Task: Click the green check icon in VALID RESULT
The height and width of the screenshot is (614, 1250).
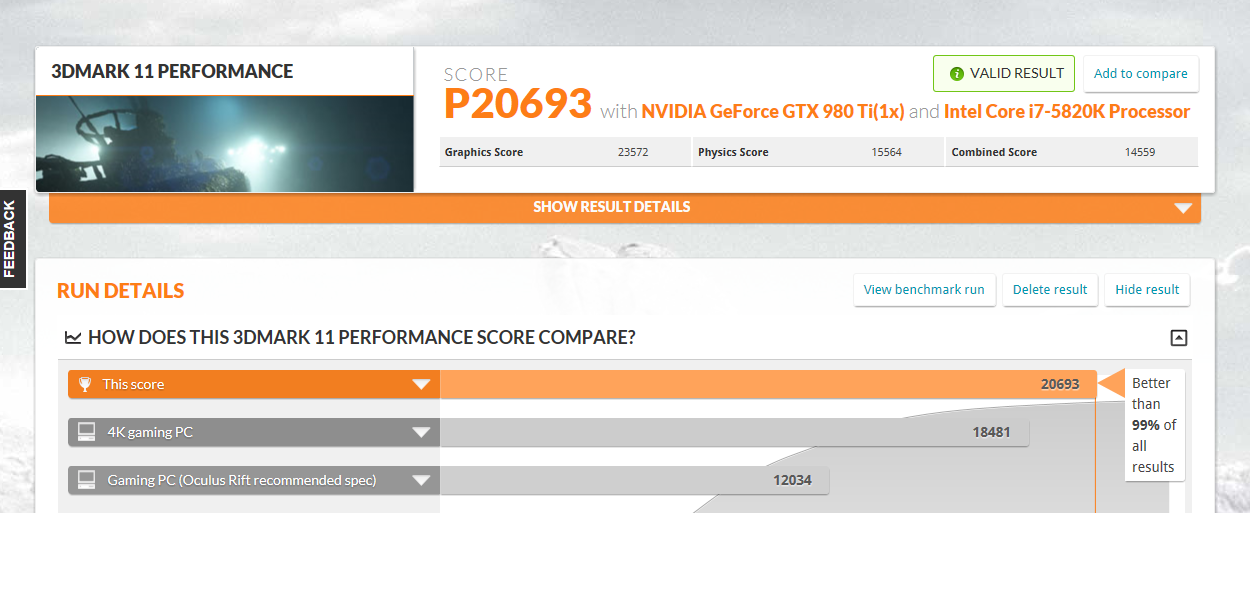Action: (x=959, y=73)
